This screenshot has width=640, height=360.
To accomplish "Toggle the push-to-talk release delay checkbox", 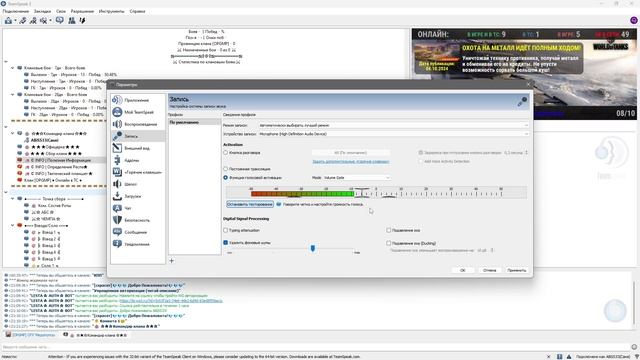I will [x=420, y=153].
